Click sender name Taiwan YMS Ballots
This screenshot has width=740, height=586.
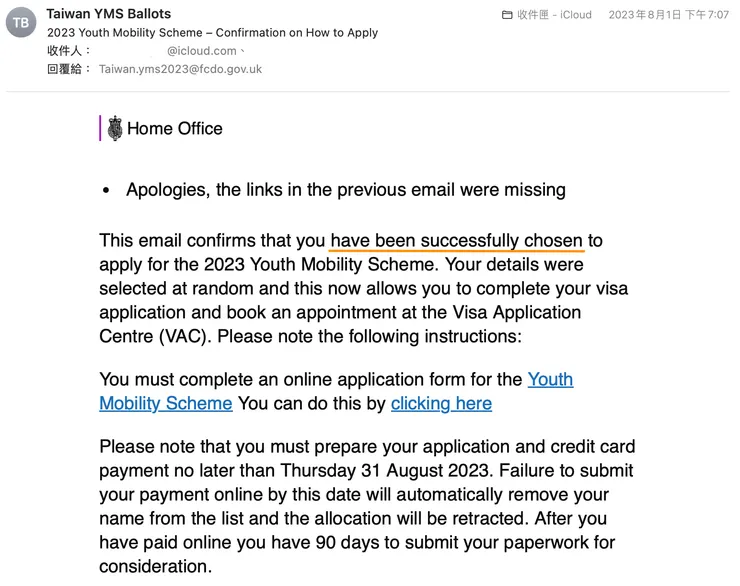108,14
